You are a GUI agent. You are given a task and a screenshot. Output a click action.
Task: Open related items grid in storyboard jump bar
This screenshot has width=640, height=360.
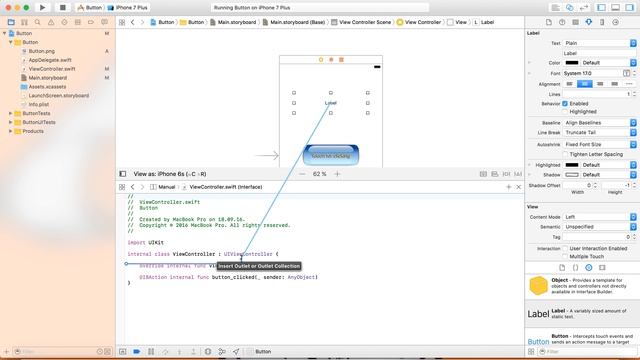click(x=122, y=22)
